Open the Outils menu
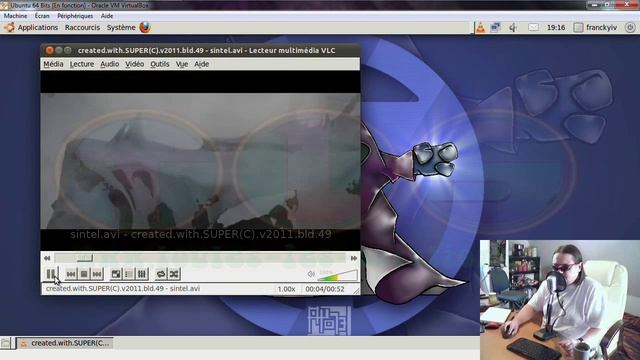Viewport: 640px width, 360px height. click(160, 64)
